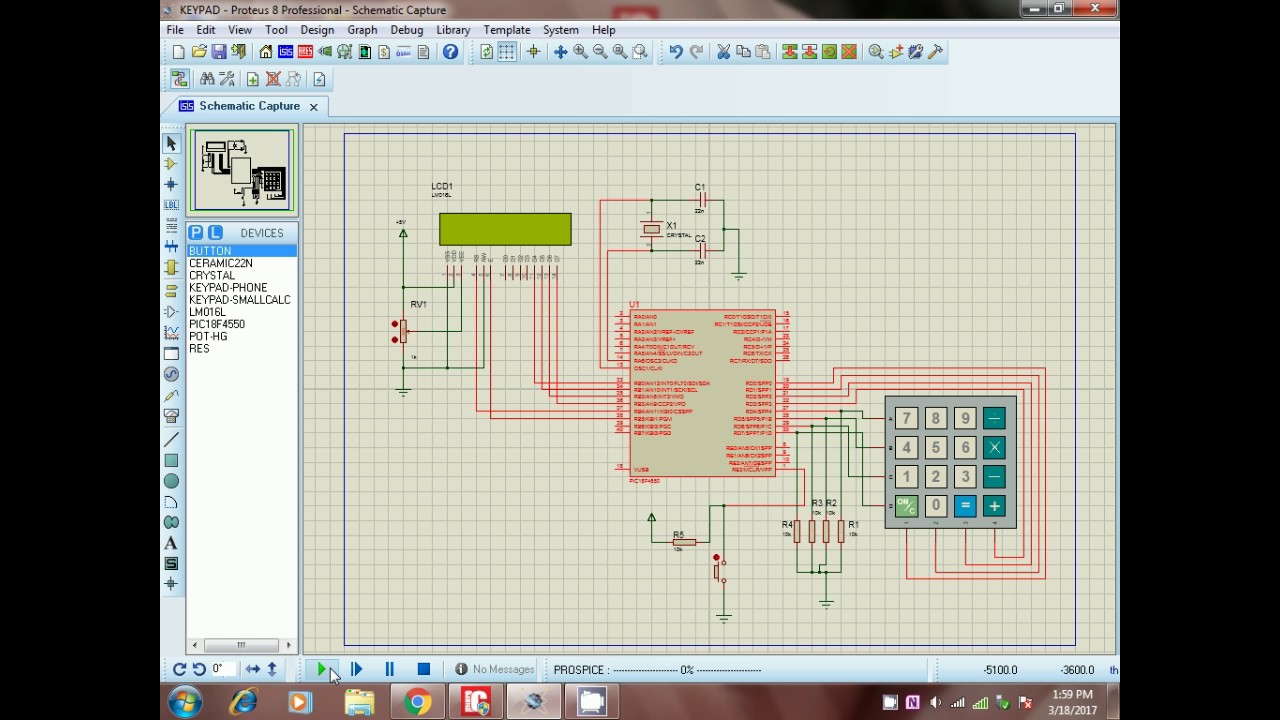The width and height of the screenshot is (1280, 720).
Task: Open Pick Parts from Libraries icon
Action: pos(876,52)
